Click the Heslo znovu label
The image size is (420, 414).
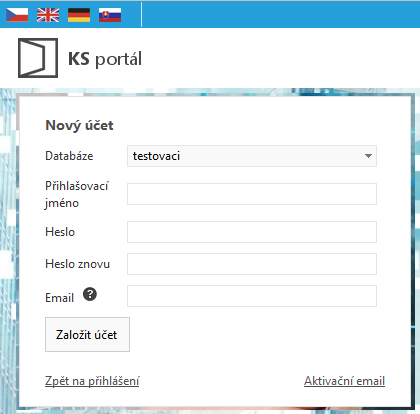[x=77, y=264]
